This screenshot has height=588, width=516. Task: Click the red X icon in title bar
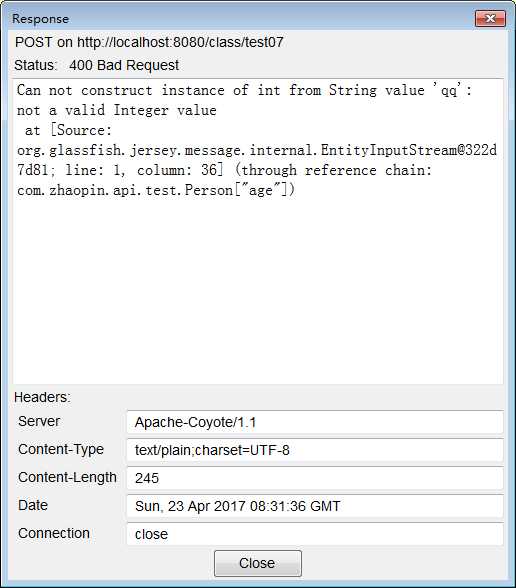490,18
